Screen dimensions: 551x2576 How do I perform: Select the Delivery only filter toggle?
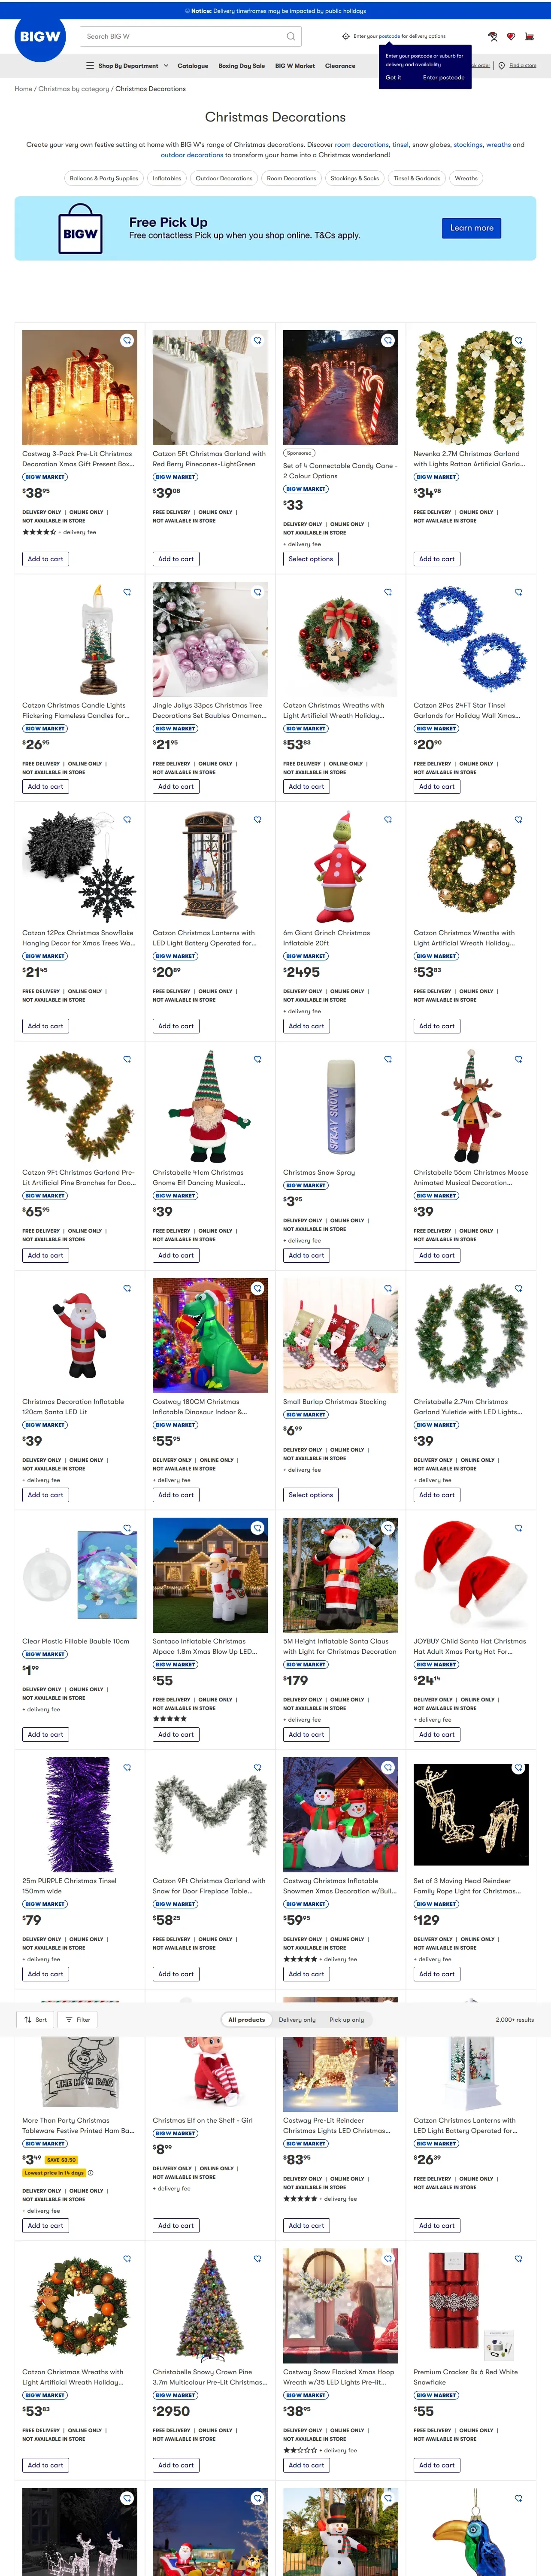click(297, 2020)
